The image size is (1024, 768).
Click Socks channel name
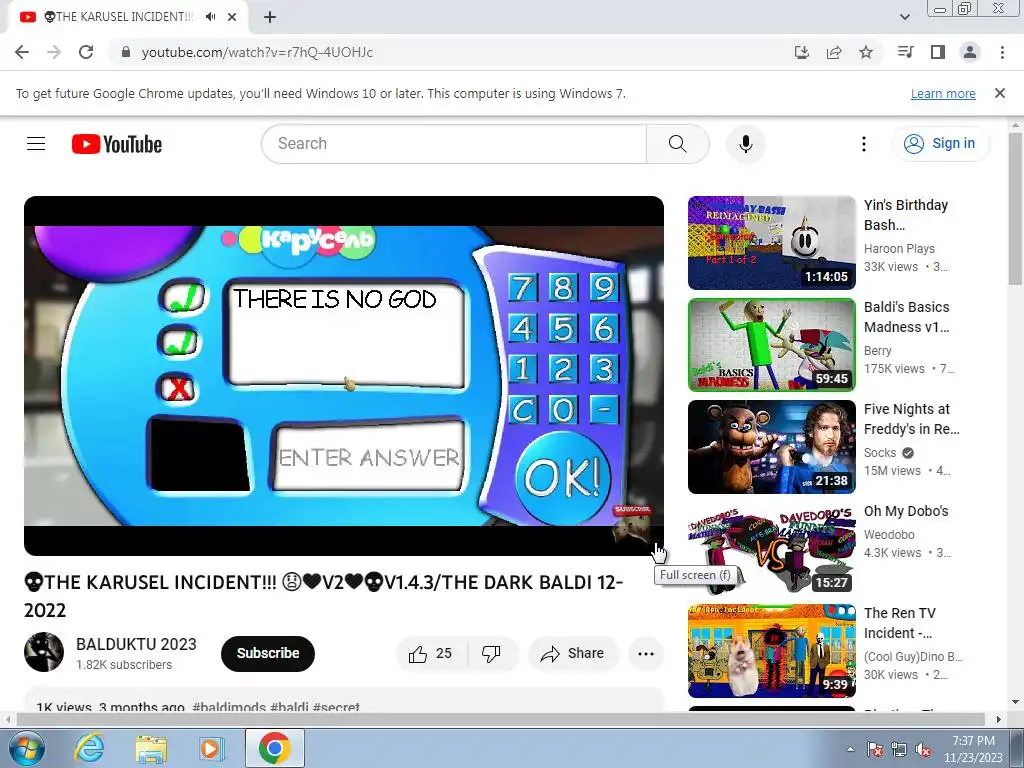[880, 453]
